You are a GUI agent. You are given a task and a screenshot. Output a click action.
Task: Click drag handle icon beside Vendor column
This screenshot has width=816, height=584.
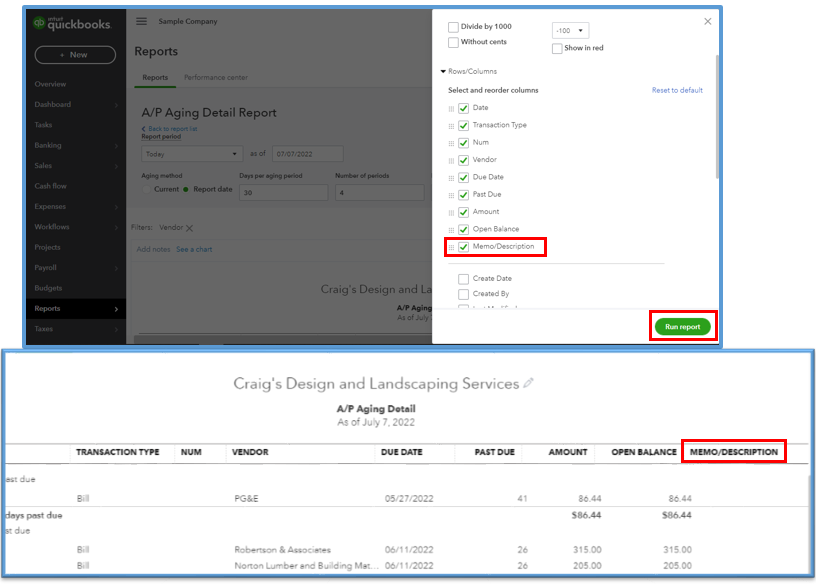[x=451, y=160]
